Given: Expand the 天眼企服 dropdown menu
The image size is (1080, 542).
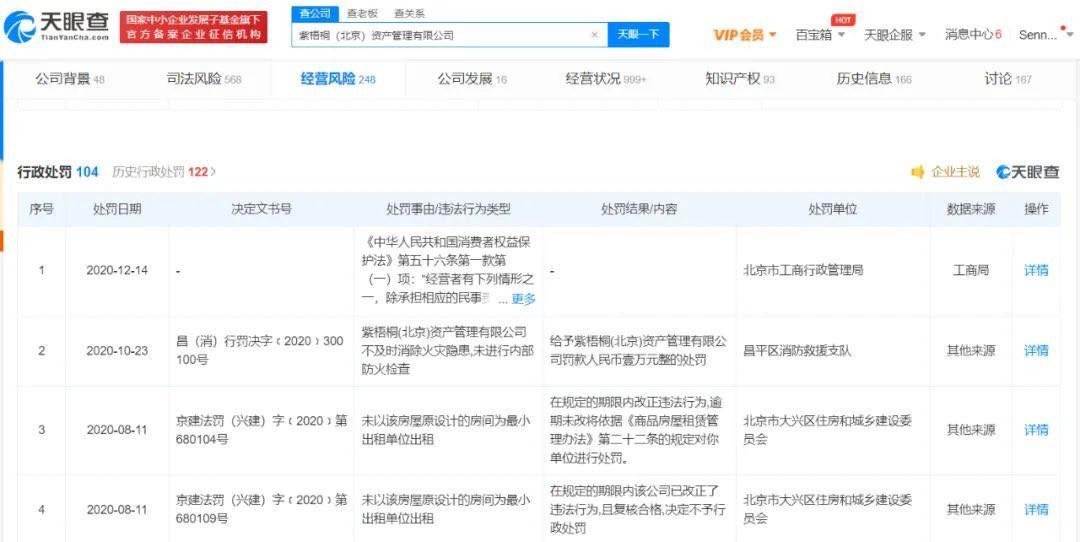Looking at the screenshot, I should (x=895, y=34).
